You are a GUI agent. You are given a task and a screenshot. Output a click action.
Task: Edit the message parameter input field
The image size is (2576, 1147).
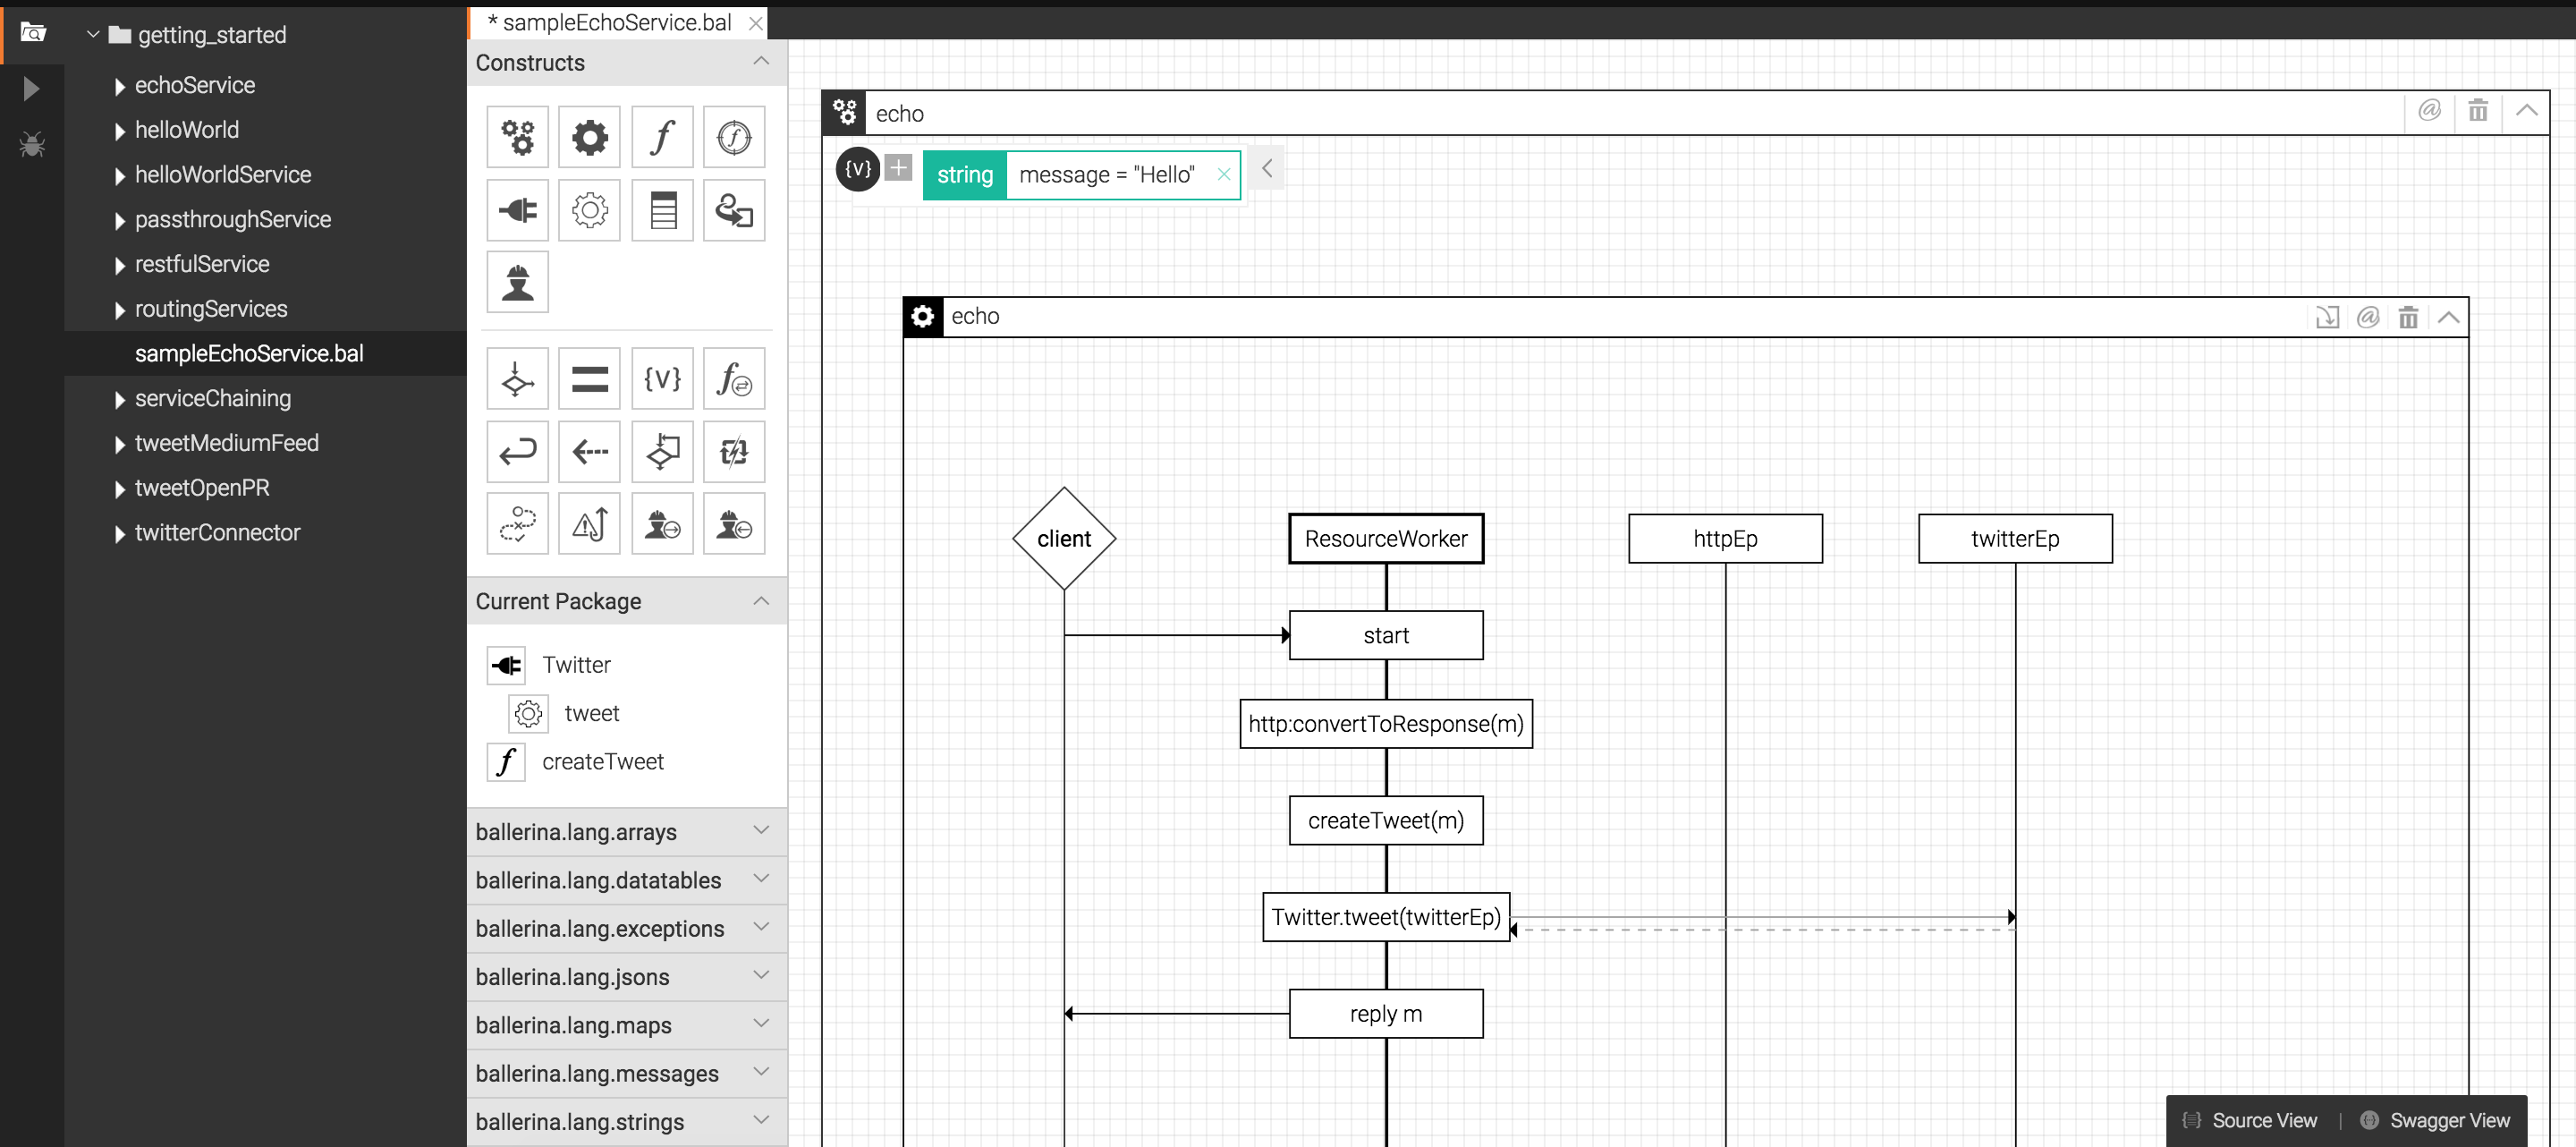pos(1109,173)
